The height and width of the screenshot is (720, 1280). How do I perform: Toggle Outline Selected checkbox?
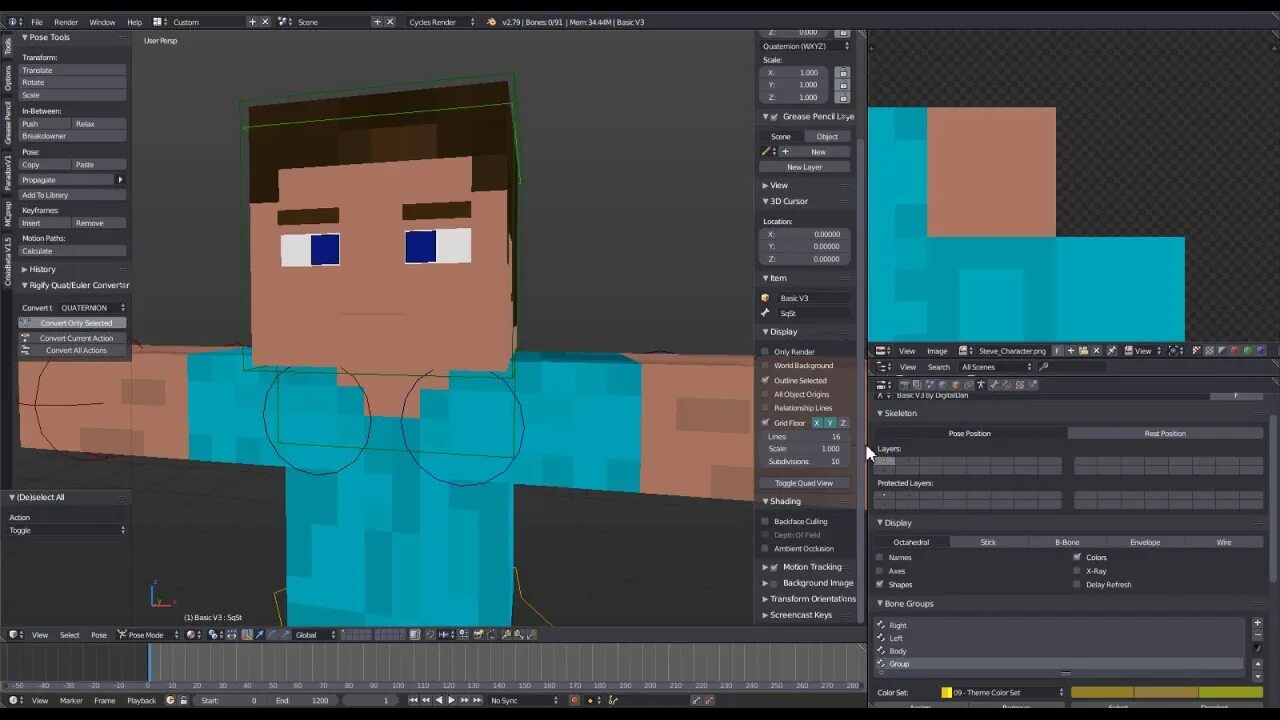pos(766,380)
